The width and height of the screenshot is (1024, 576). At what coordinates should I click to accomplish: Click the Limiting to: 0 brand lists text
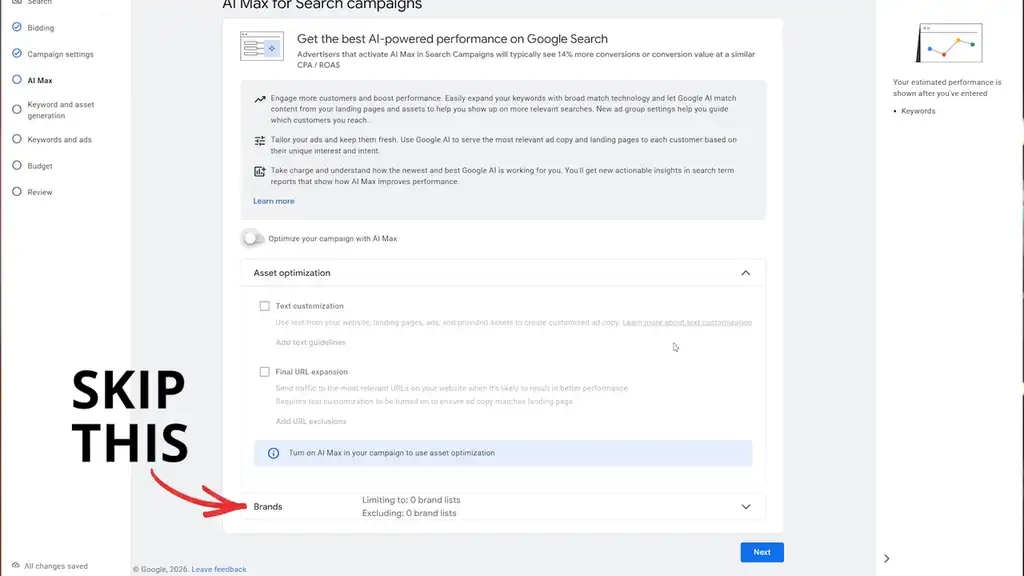point(411,500)
